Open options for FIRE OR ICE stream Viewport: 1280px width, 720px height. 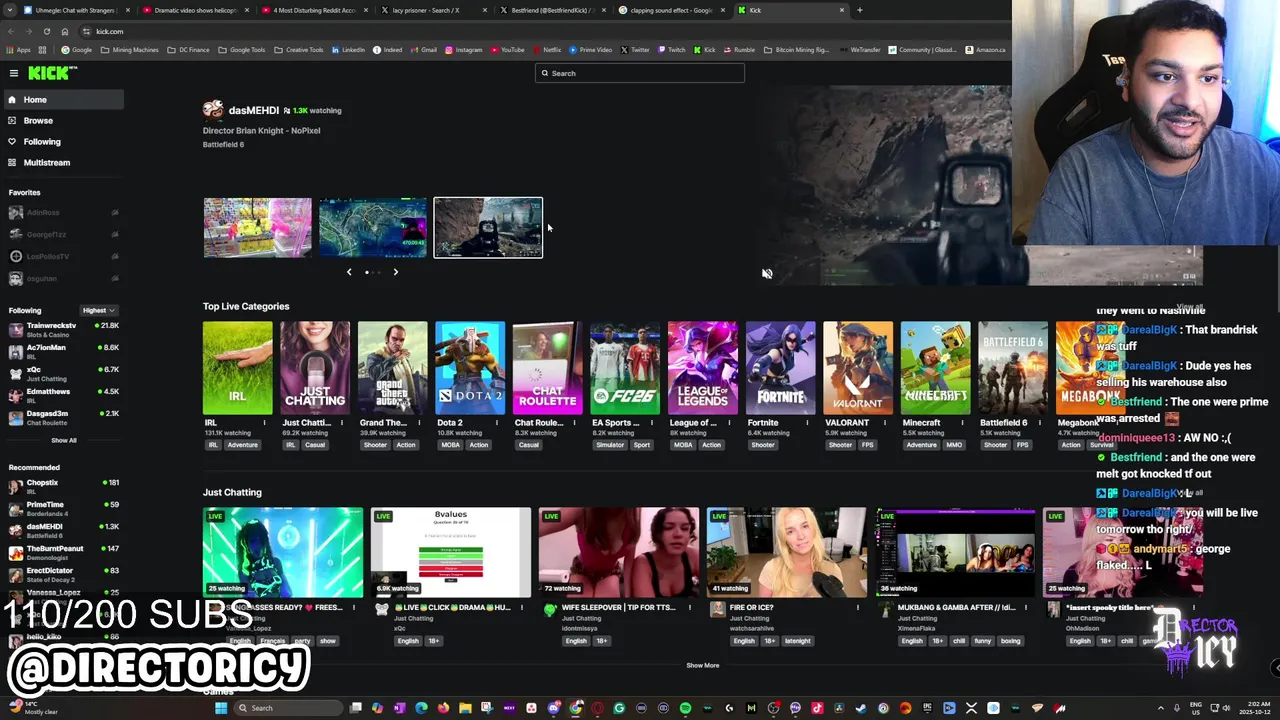point(857,607)
